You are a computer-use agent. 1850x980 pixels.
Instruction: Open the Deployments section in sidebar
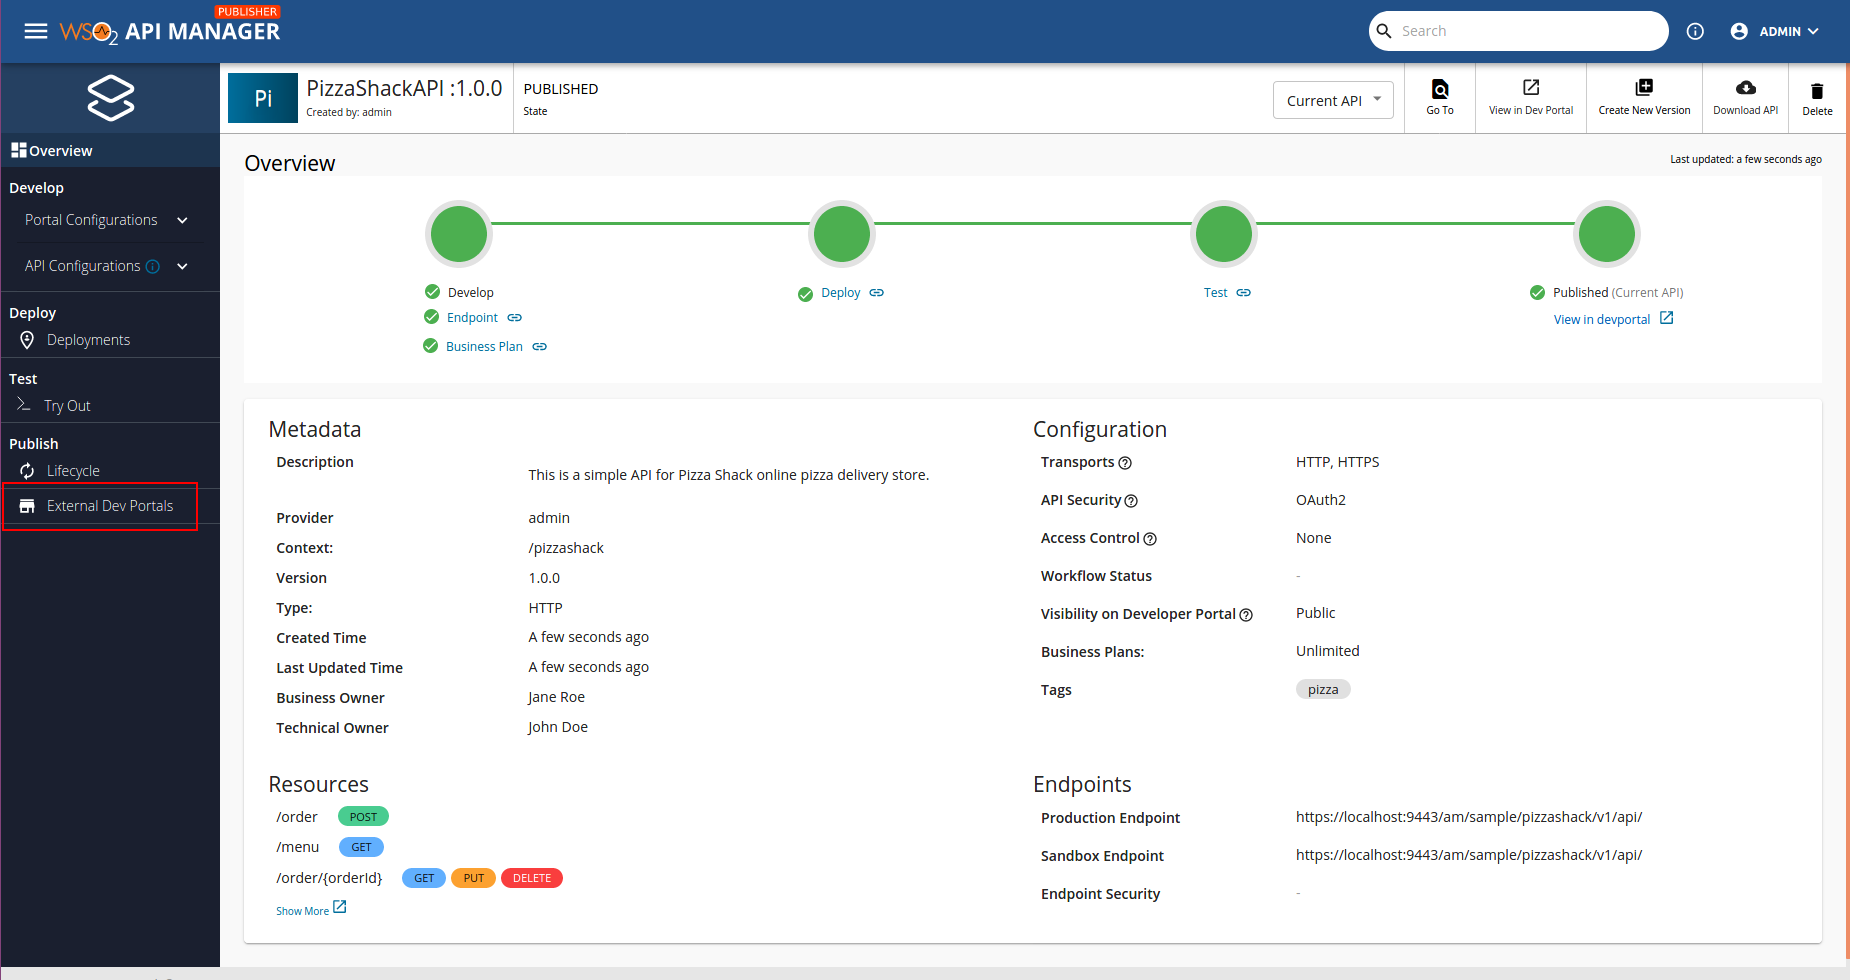[x=86, y=339]
